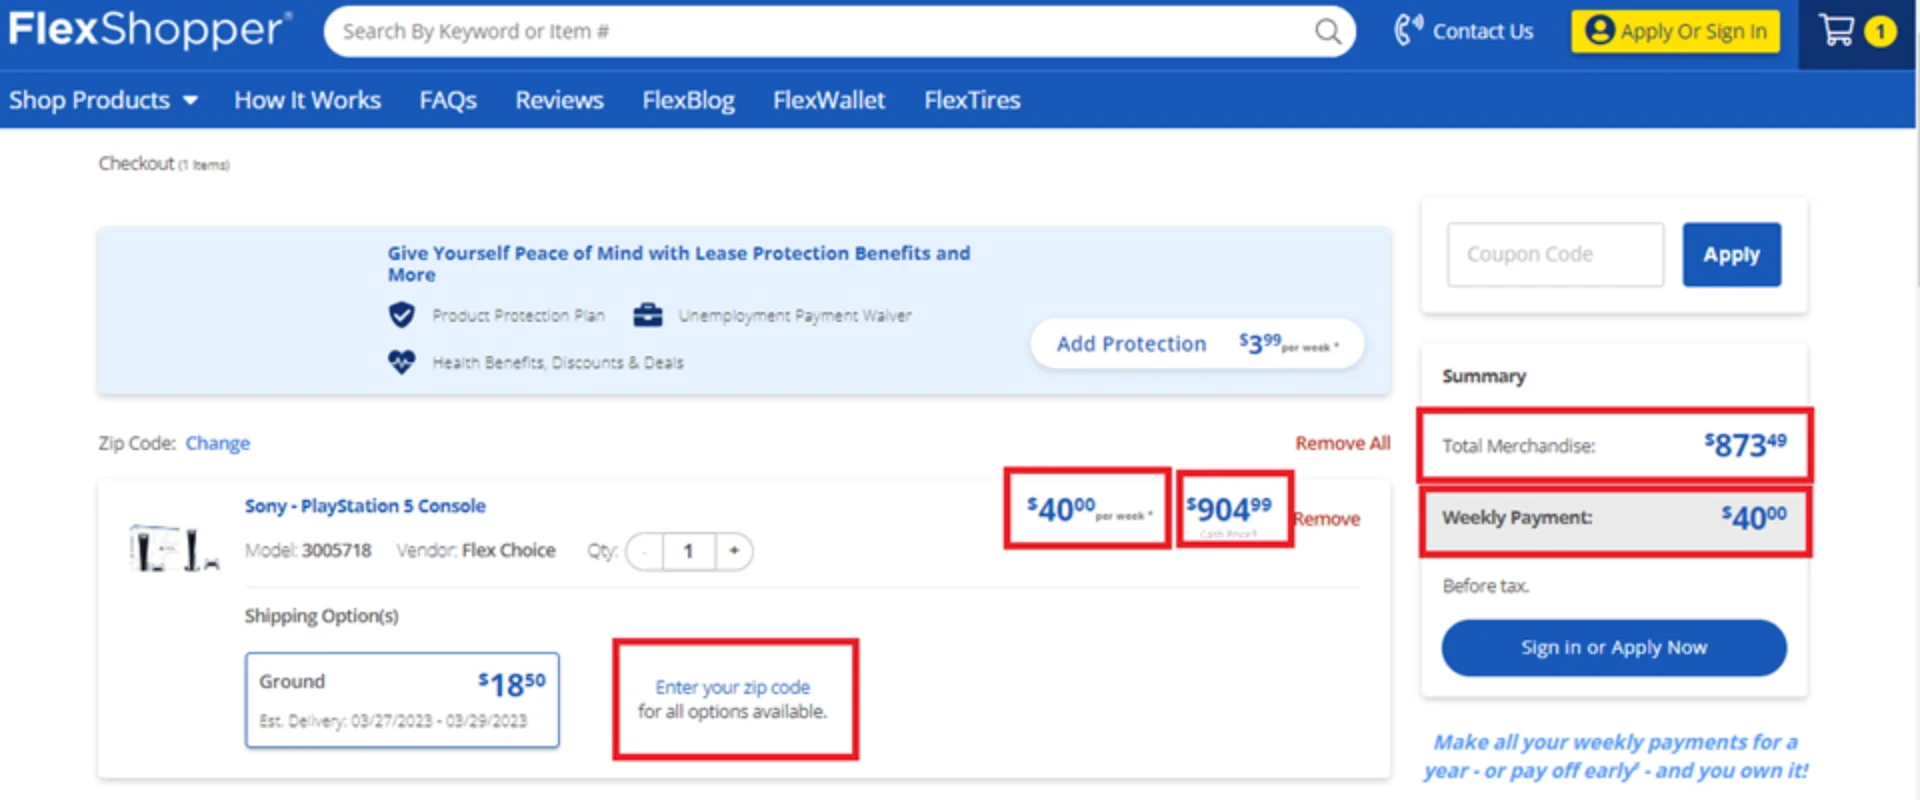This screenshot has width=1920, height=800.
Task: Open Sony - PlayStation 5 Console link
Action: click(365, 506)
